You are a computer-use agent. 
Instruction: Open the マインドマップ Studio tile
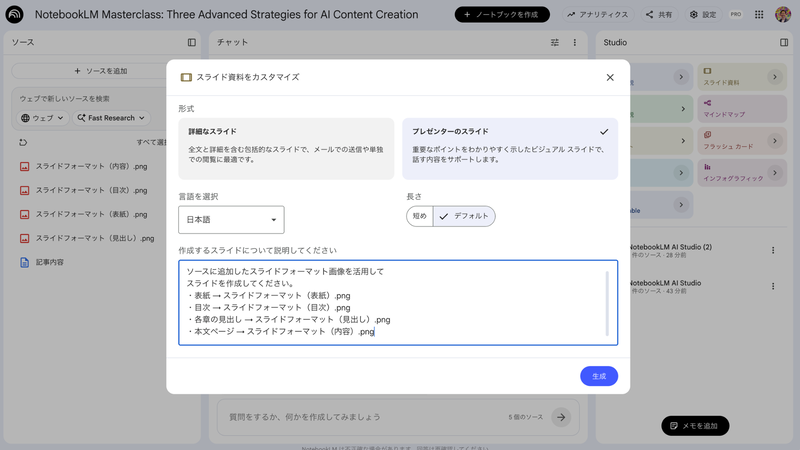tap(742, 109)
